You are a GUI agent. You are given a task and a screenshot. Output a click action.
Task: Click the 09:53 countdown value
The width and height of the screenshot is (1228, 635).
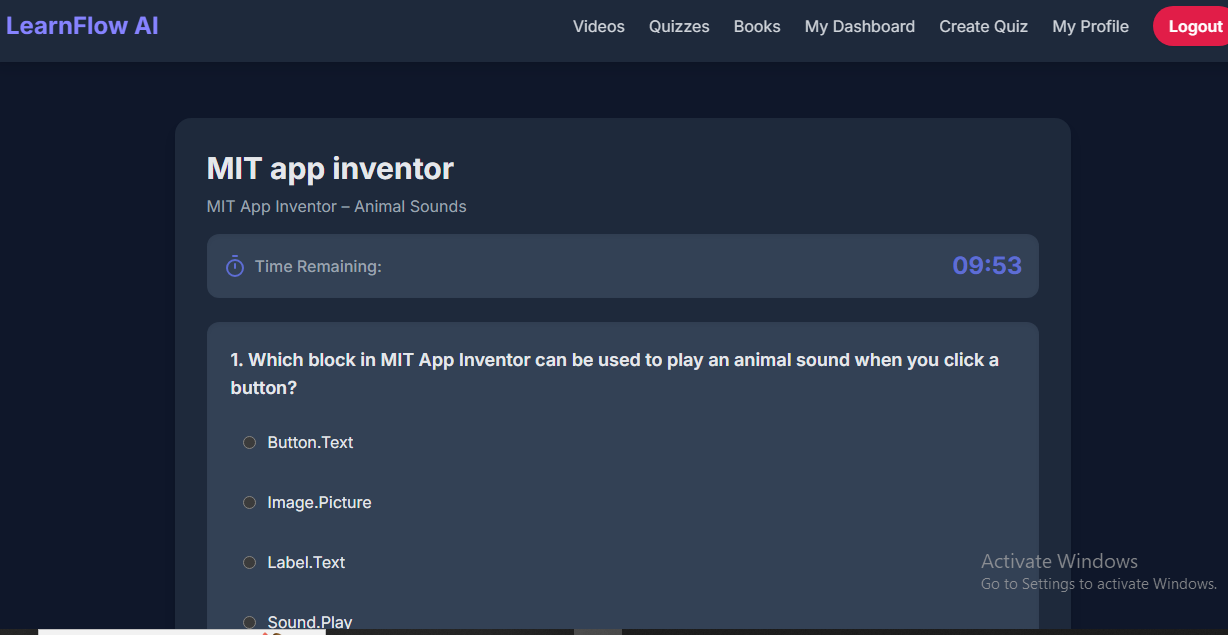(987, 266)
